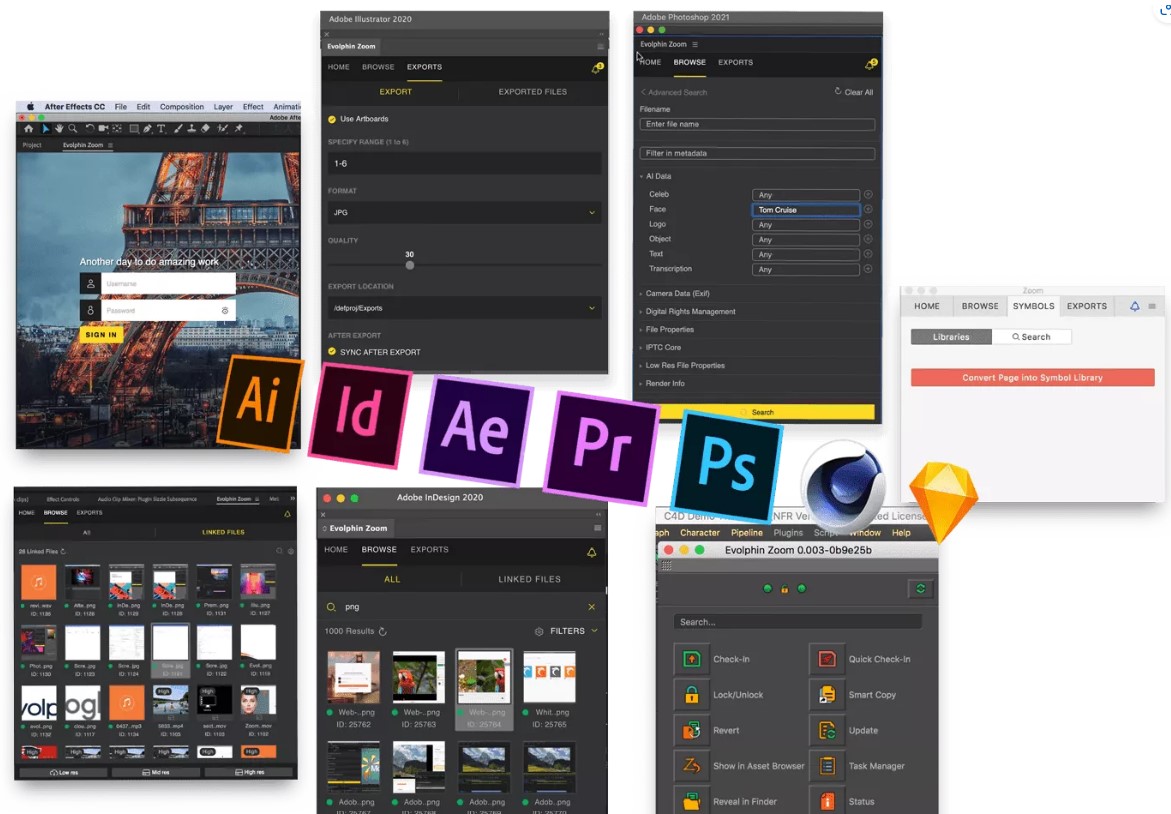The width and height of the screenshot is (1171, 814).
Task: Open the Apple menu
Action: [31, 107]
